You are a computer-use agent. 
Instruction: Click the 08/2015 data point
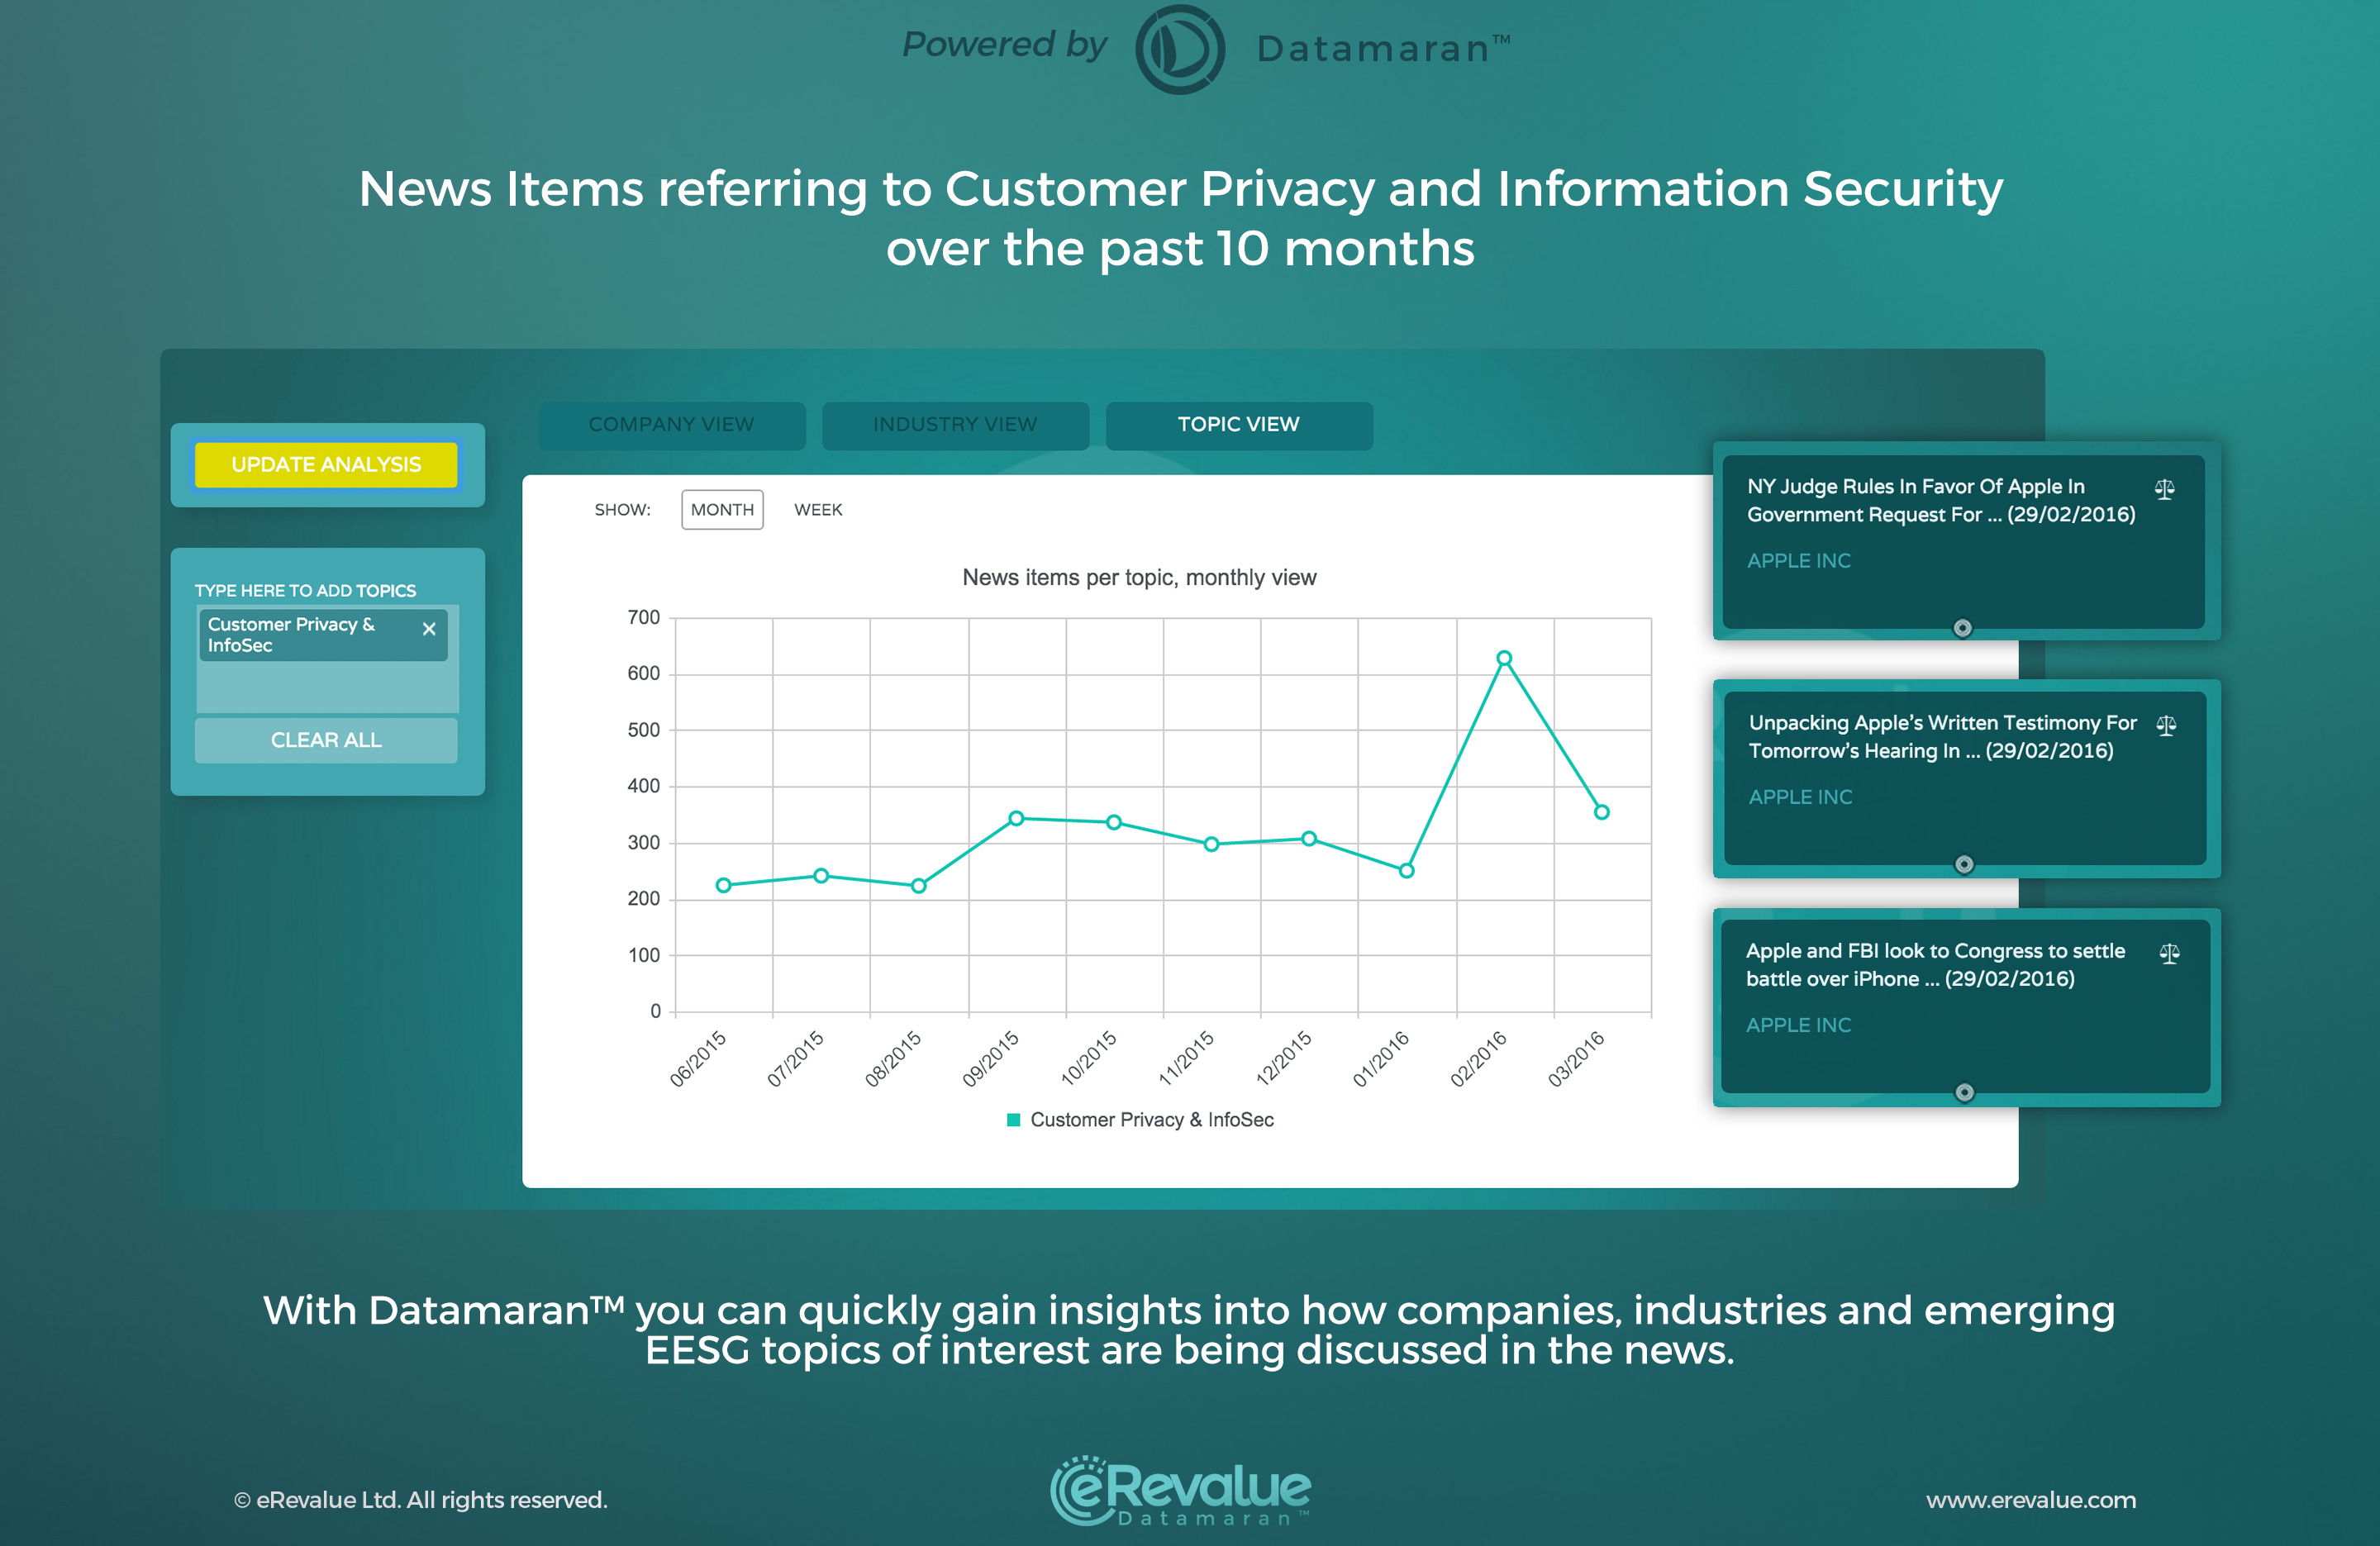(919, 886)
